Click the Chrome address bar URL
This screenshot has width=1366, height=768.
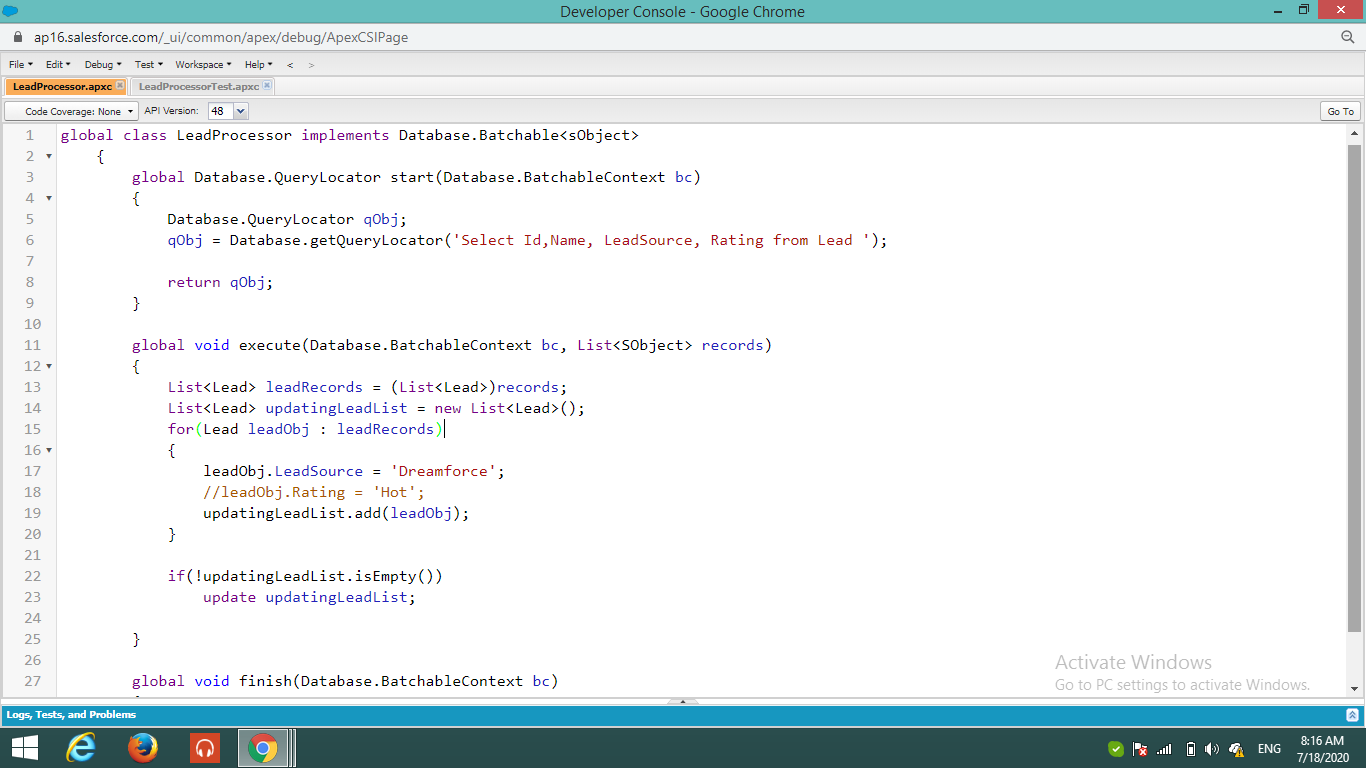coord(221,37)
